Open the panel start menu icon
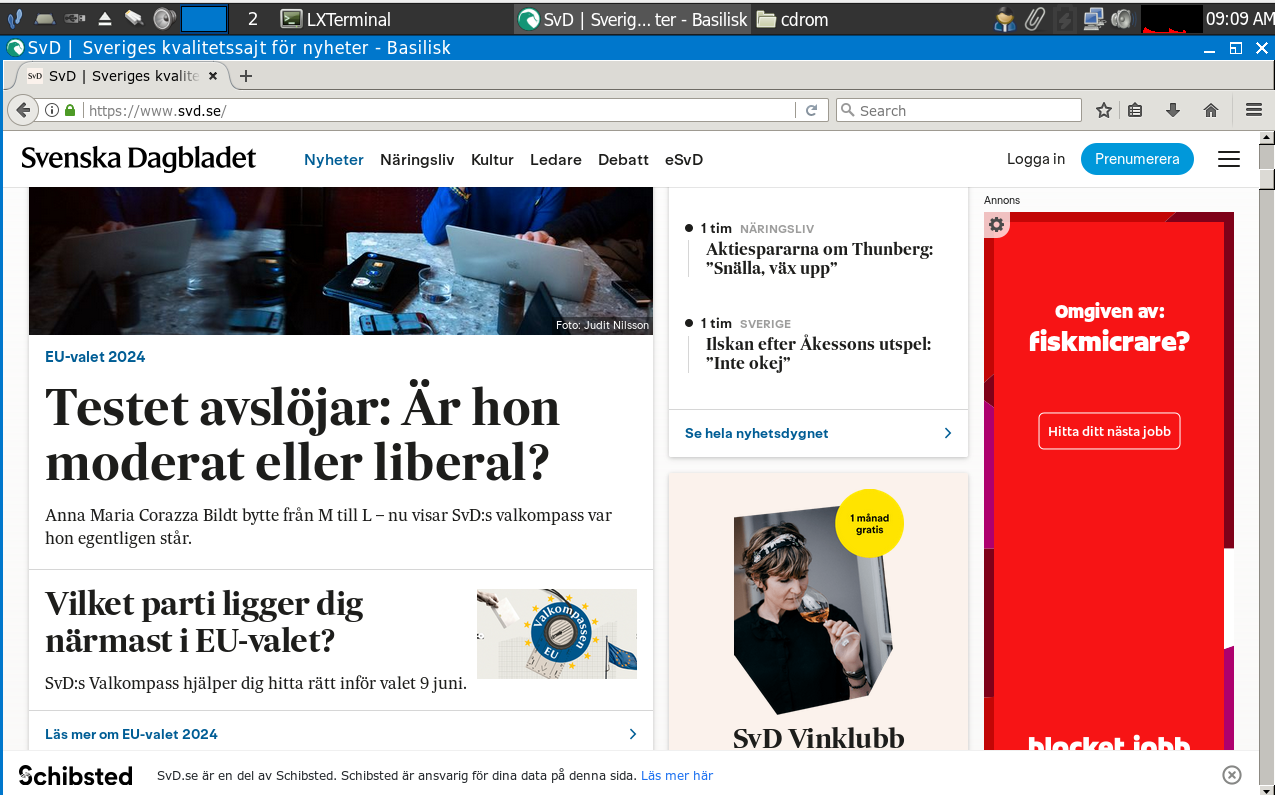Image resolution: width=1275 pixels, height=795 pixels. click(14, 18)
